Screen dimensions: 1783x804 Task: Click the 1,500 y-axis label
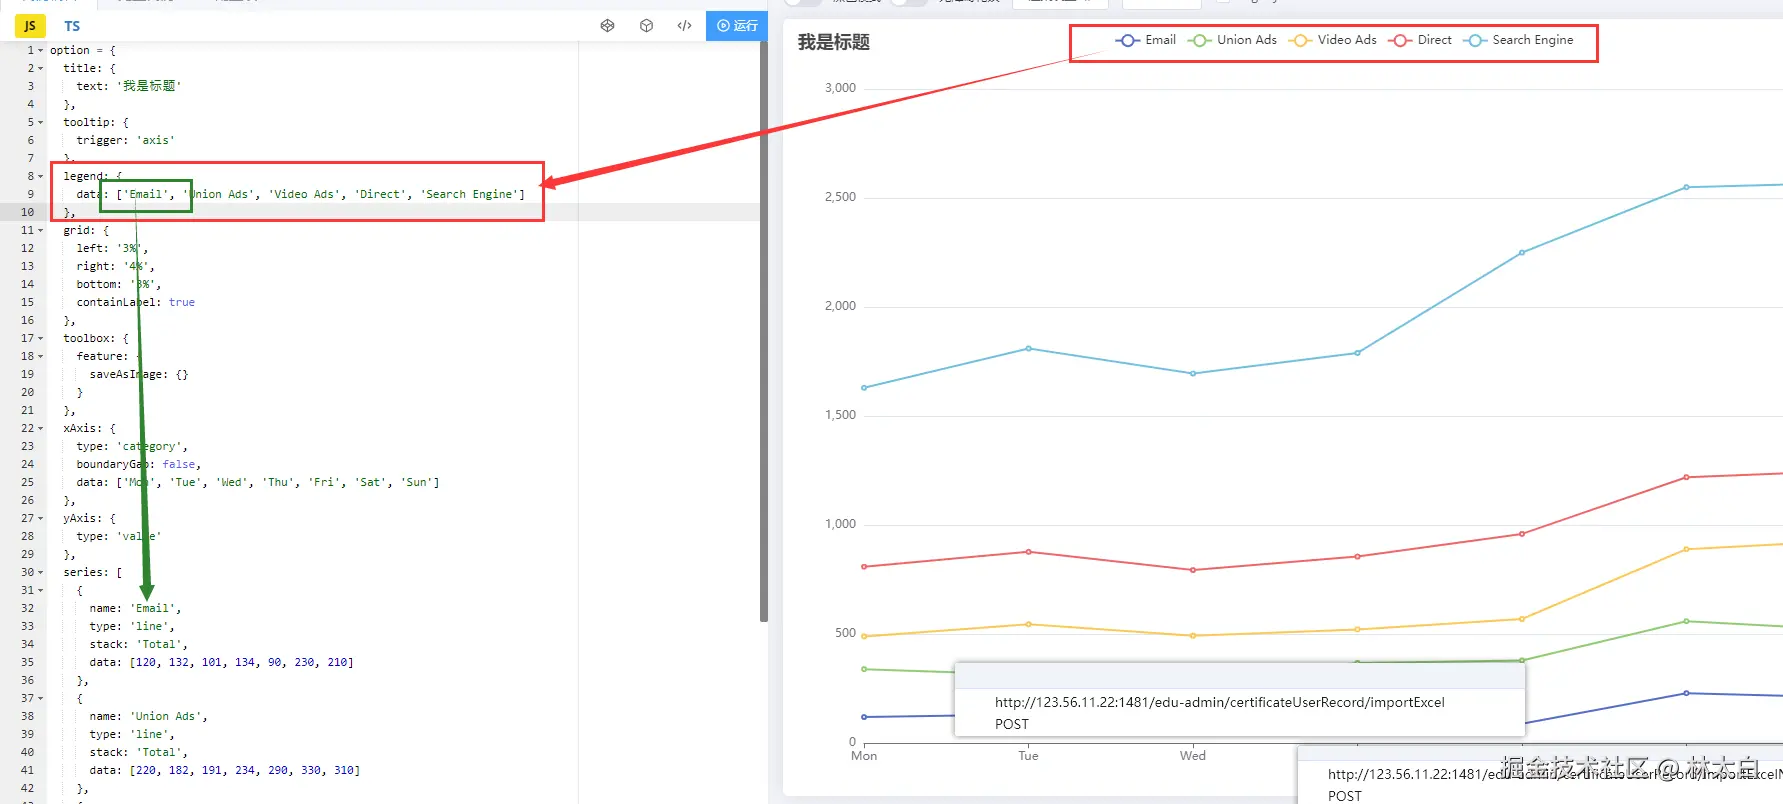click(x=840, y=415)
